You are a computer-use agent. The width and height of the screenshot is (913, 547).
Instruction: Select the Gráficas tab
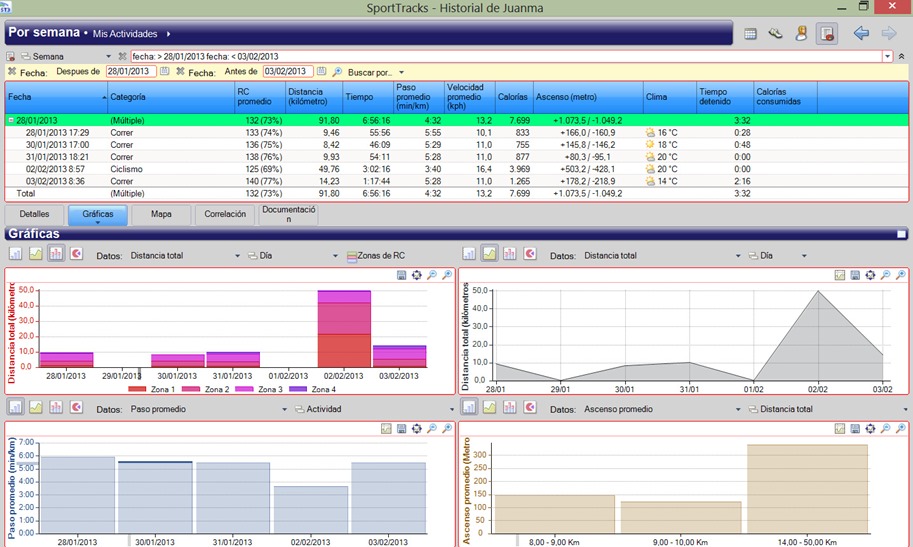click(98, 214)
